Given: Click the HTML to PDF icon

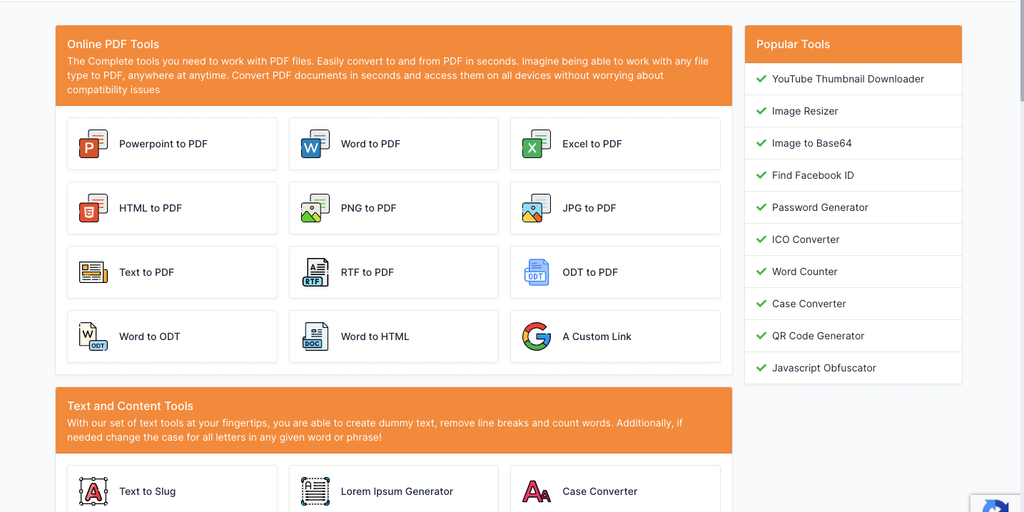Looking at the screenshot, I should click(93, 208).
